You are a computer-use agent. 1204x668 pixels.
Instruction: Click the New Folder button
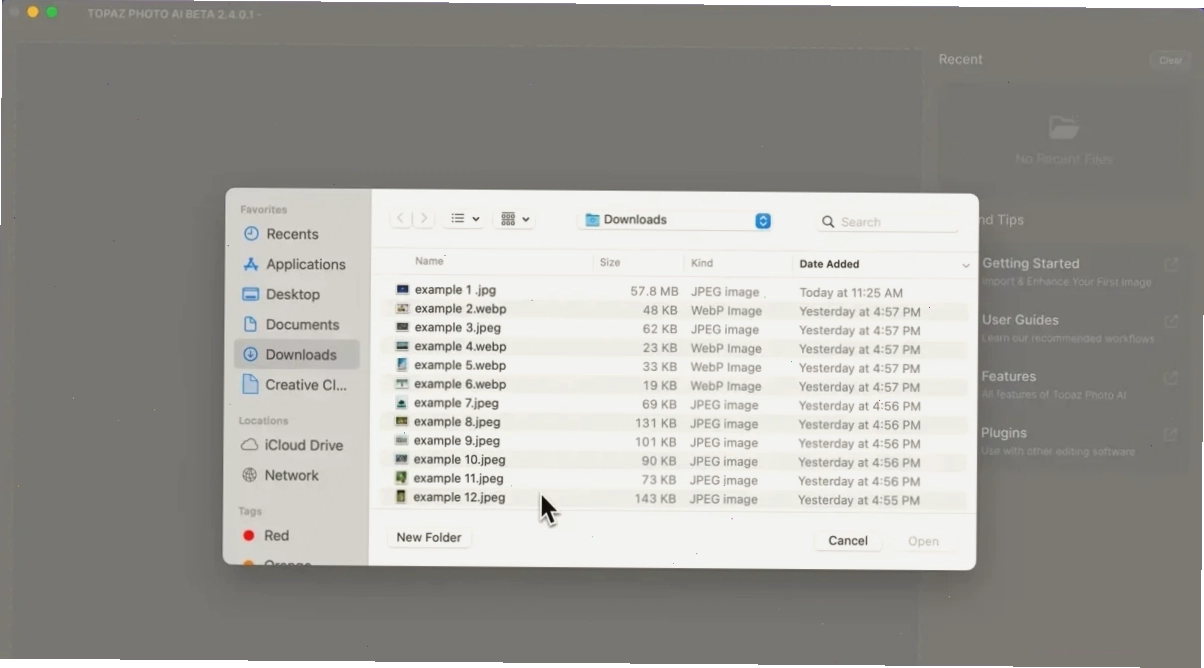429,538
